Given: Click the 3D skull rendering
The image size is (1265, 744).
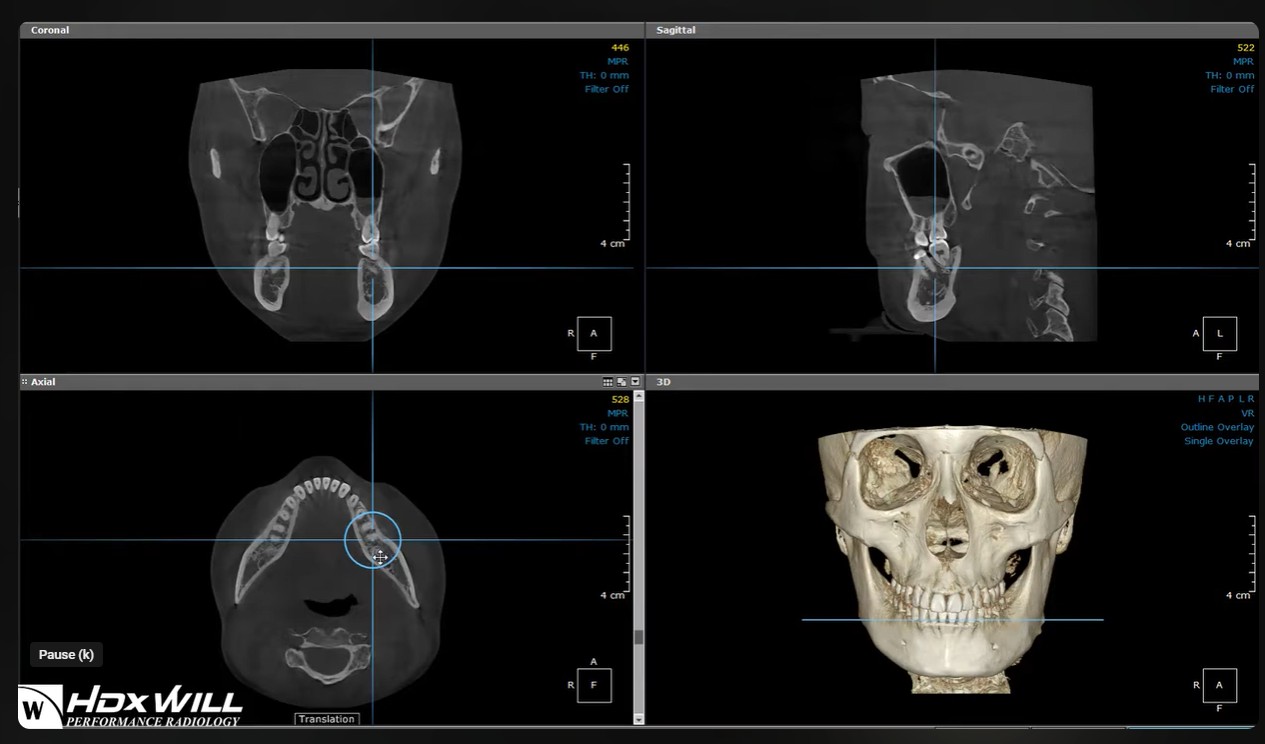Looking at the screenshot, I should pos(952,560).
